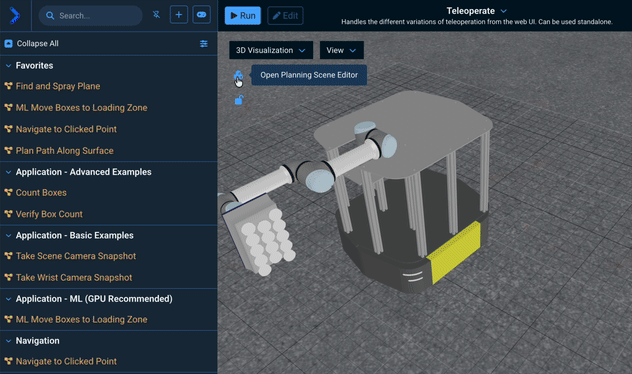Select the Count Boxes objective

(41, 193)
